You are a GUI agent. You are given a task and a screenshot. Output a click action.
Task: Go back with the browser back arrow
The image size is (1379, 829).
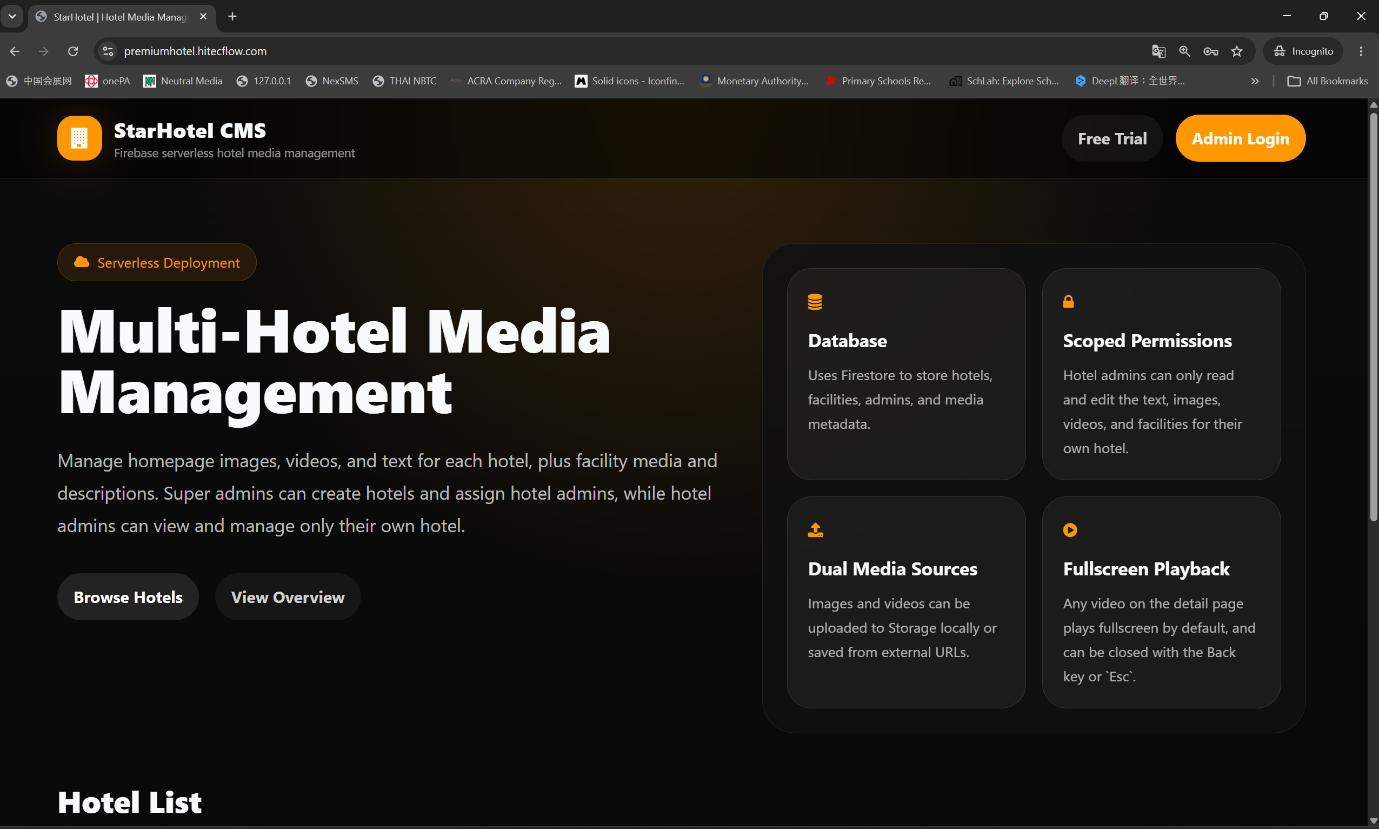tap(15, 51)
